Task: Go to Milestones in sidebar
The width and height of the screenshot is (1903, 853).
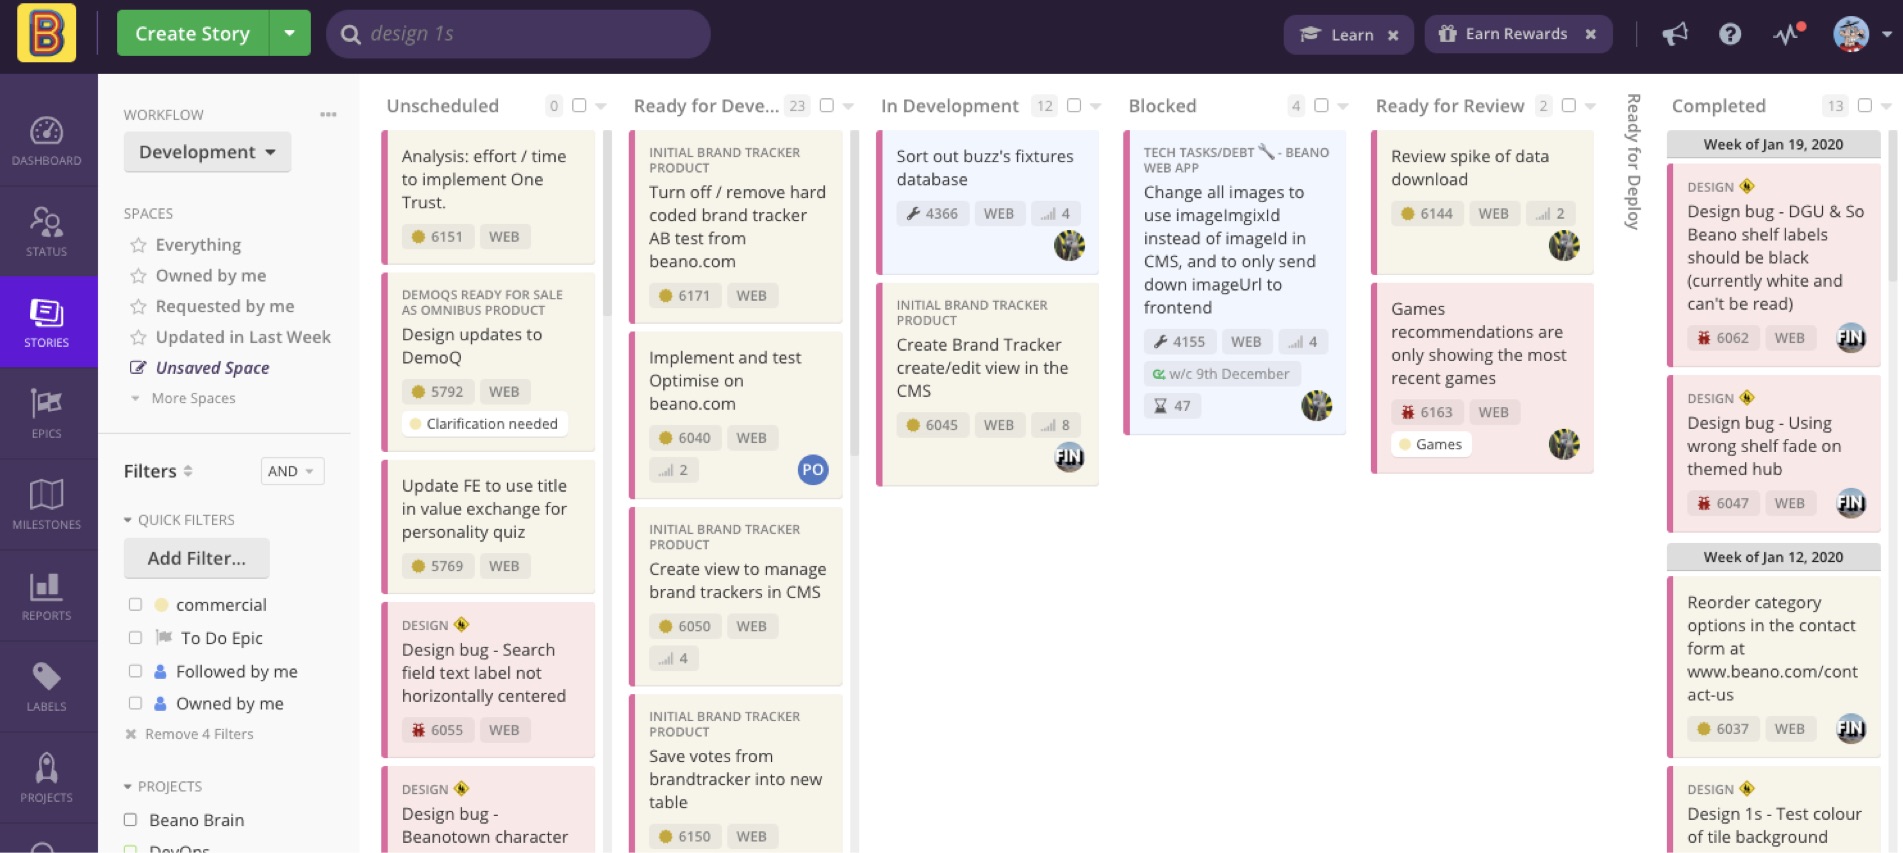Action: pos(47,504)
